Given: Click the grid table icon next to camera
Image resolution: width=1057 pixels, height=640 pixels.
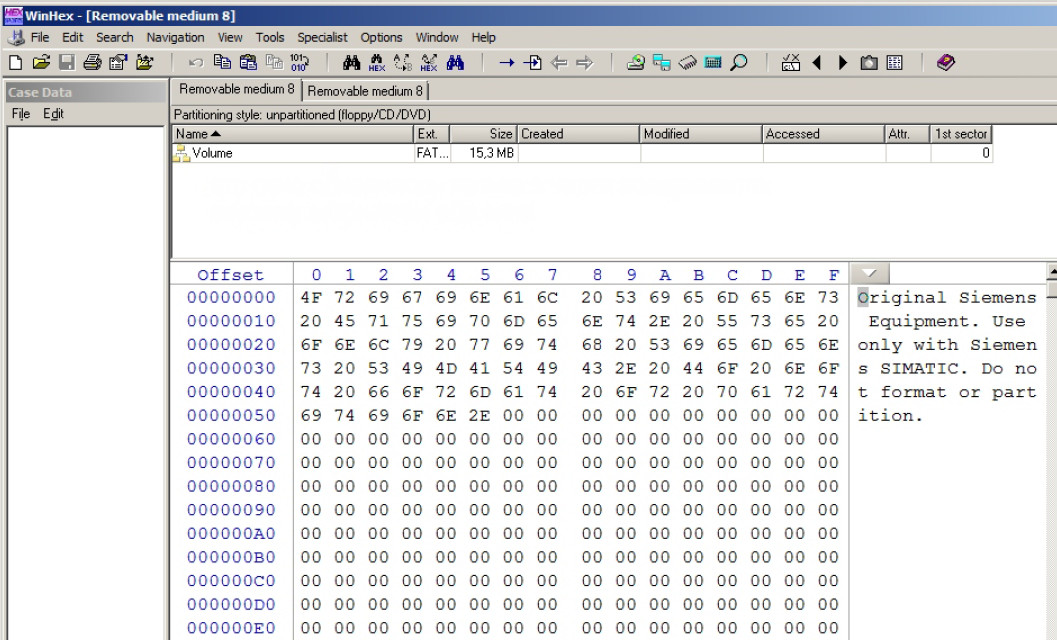Looking at the screenshot, I should [x=895, y=63].
